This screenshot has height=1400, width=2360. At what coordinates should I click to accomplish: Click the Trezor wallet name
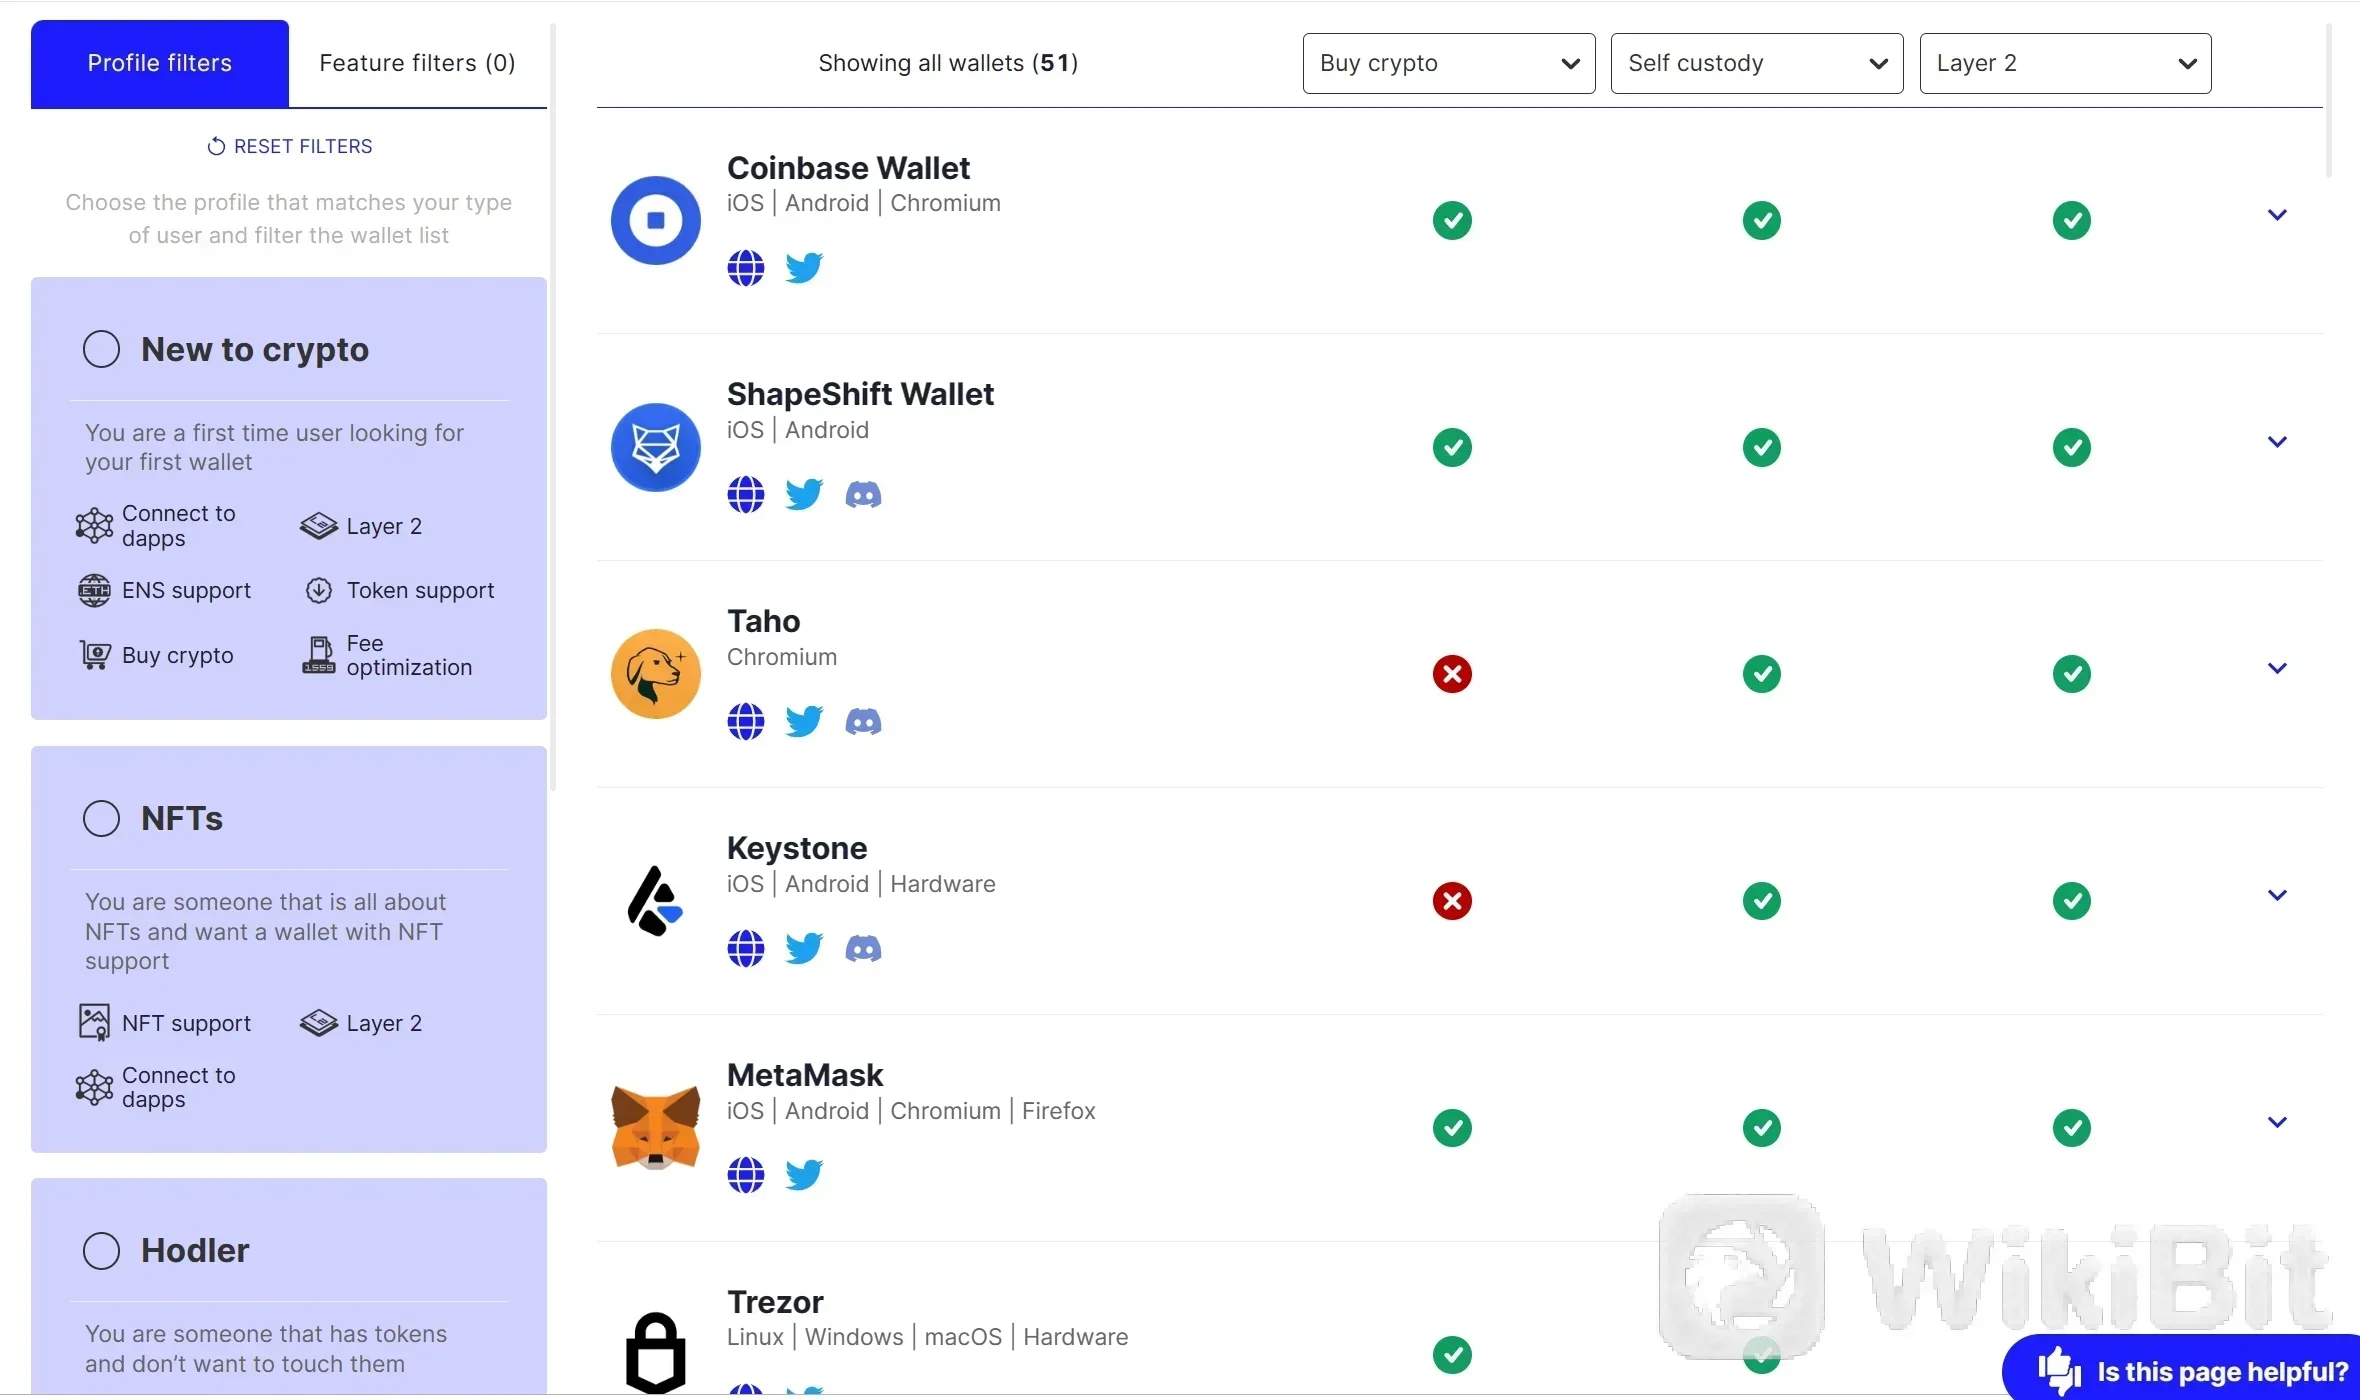click(775, 1303)
